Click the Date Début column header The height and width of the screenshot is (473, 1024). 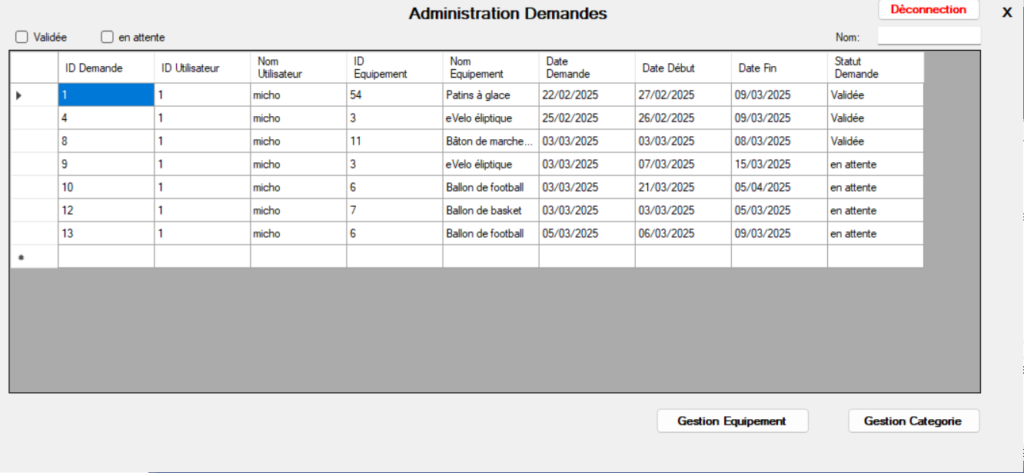[x=682, y=68]
